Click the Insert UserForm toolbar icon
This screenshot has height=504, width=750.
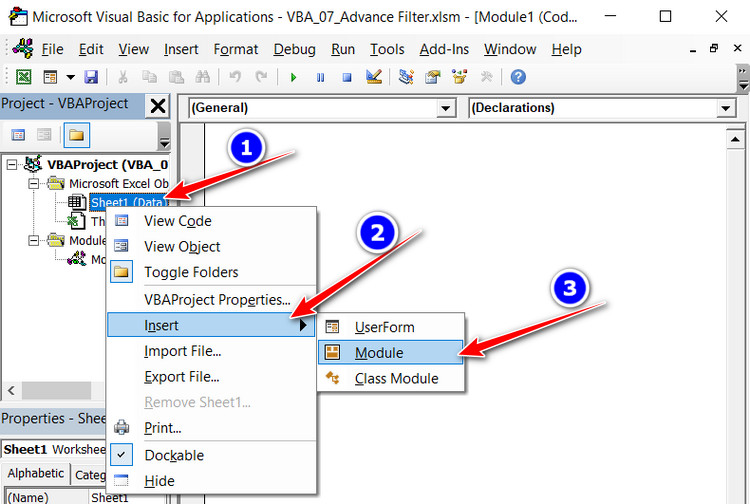pyautogui.click(x=50, y=77)
